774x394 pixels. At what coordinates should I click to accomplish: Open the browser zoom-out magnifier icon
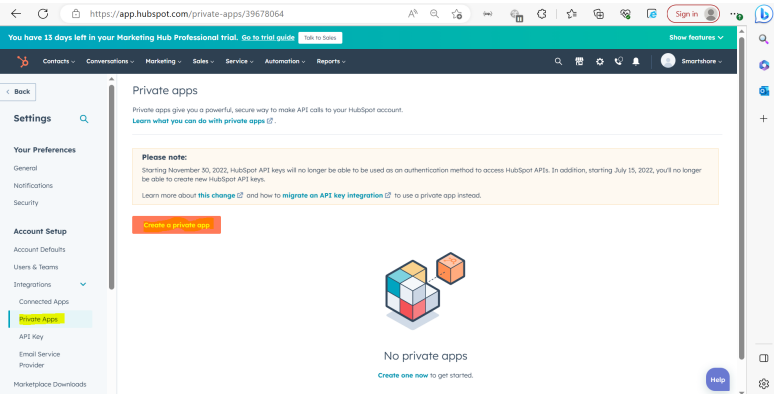pos(434,14)
